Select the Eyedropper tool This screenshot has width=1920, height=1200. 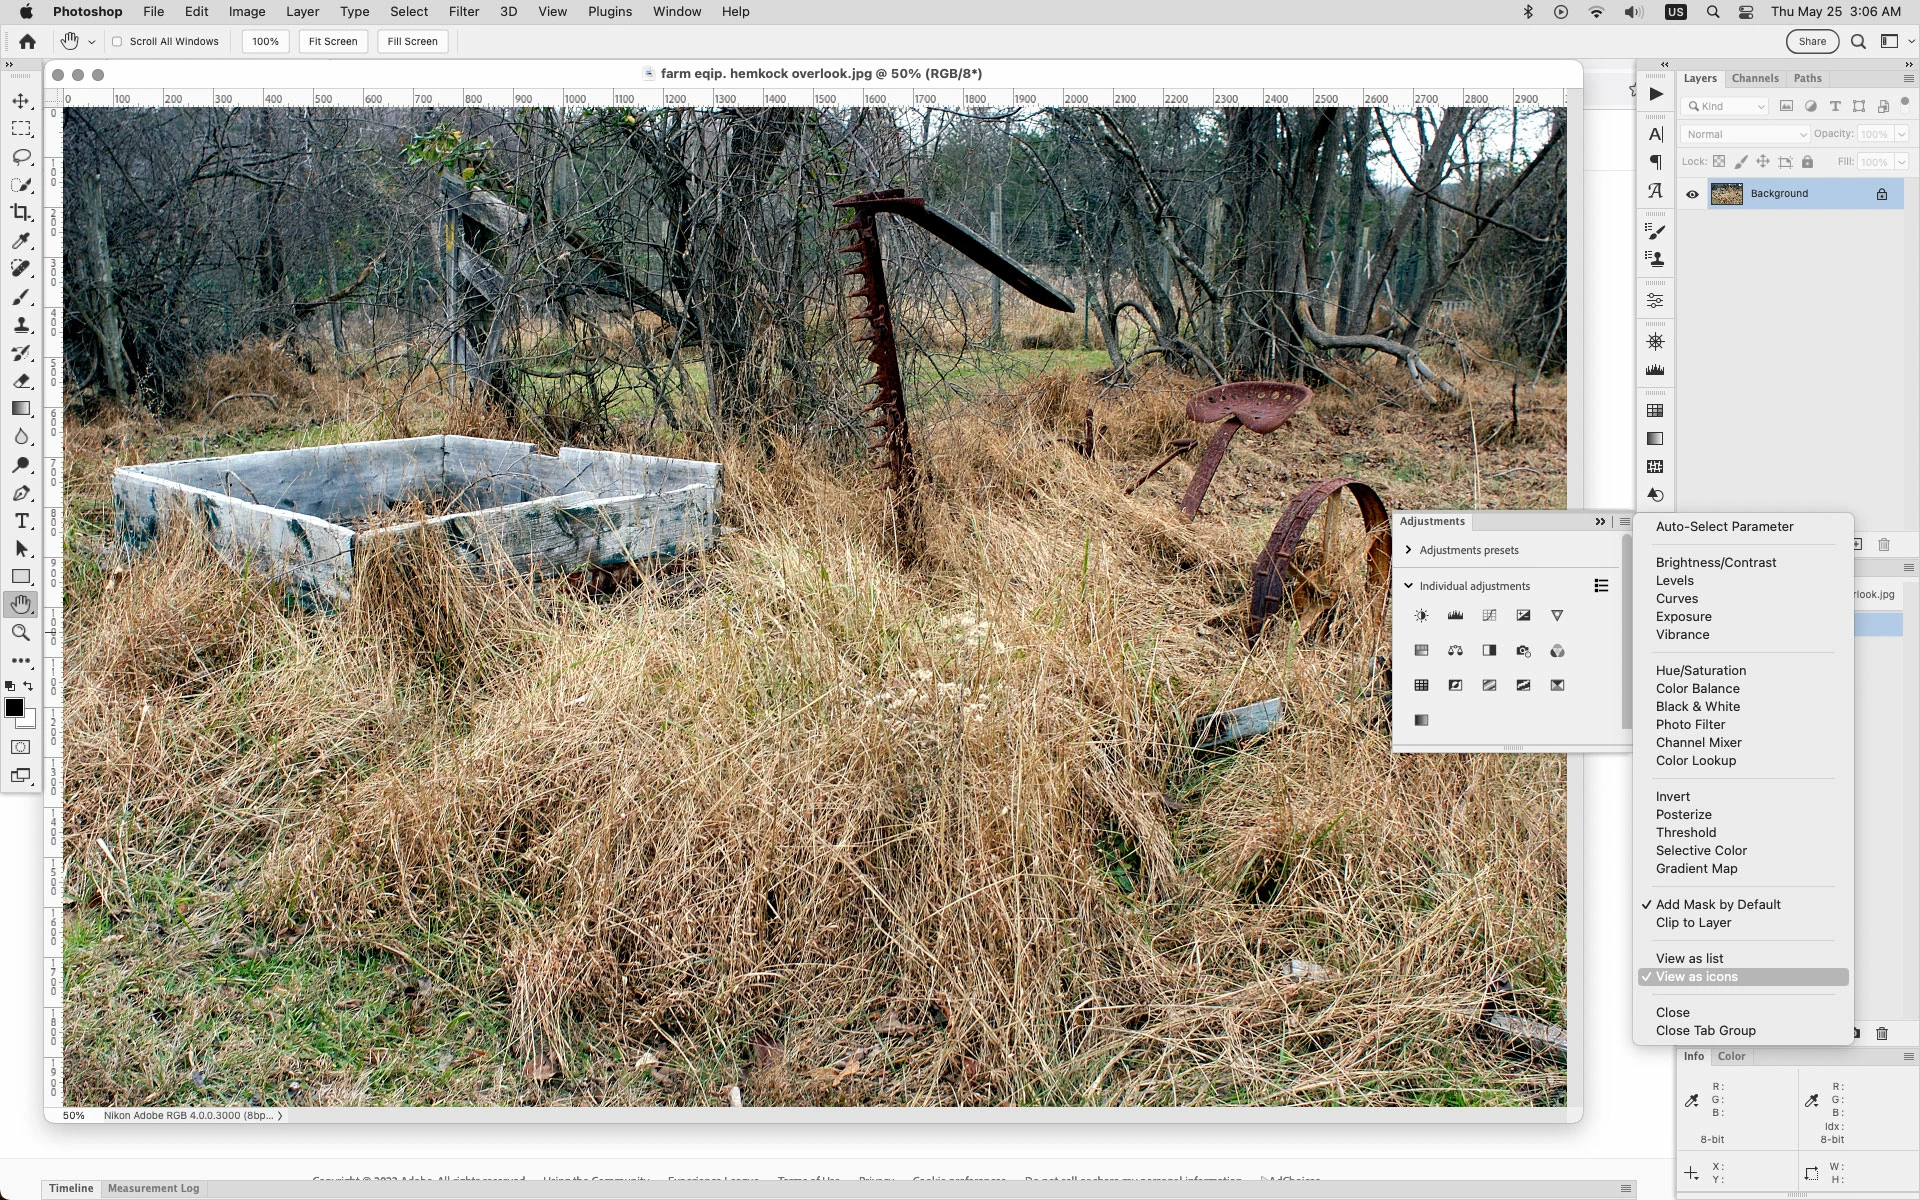point(21,241)
